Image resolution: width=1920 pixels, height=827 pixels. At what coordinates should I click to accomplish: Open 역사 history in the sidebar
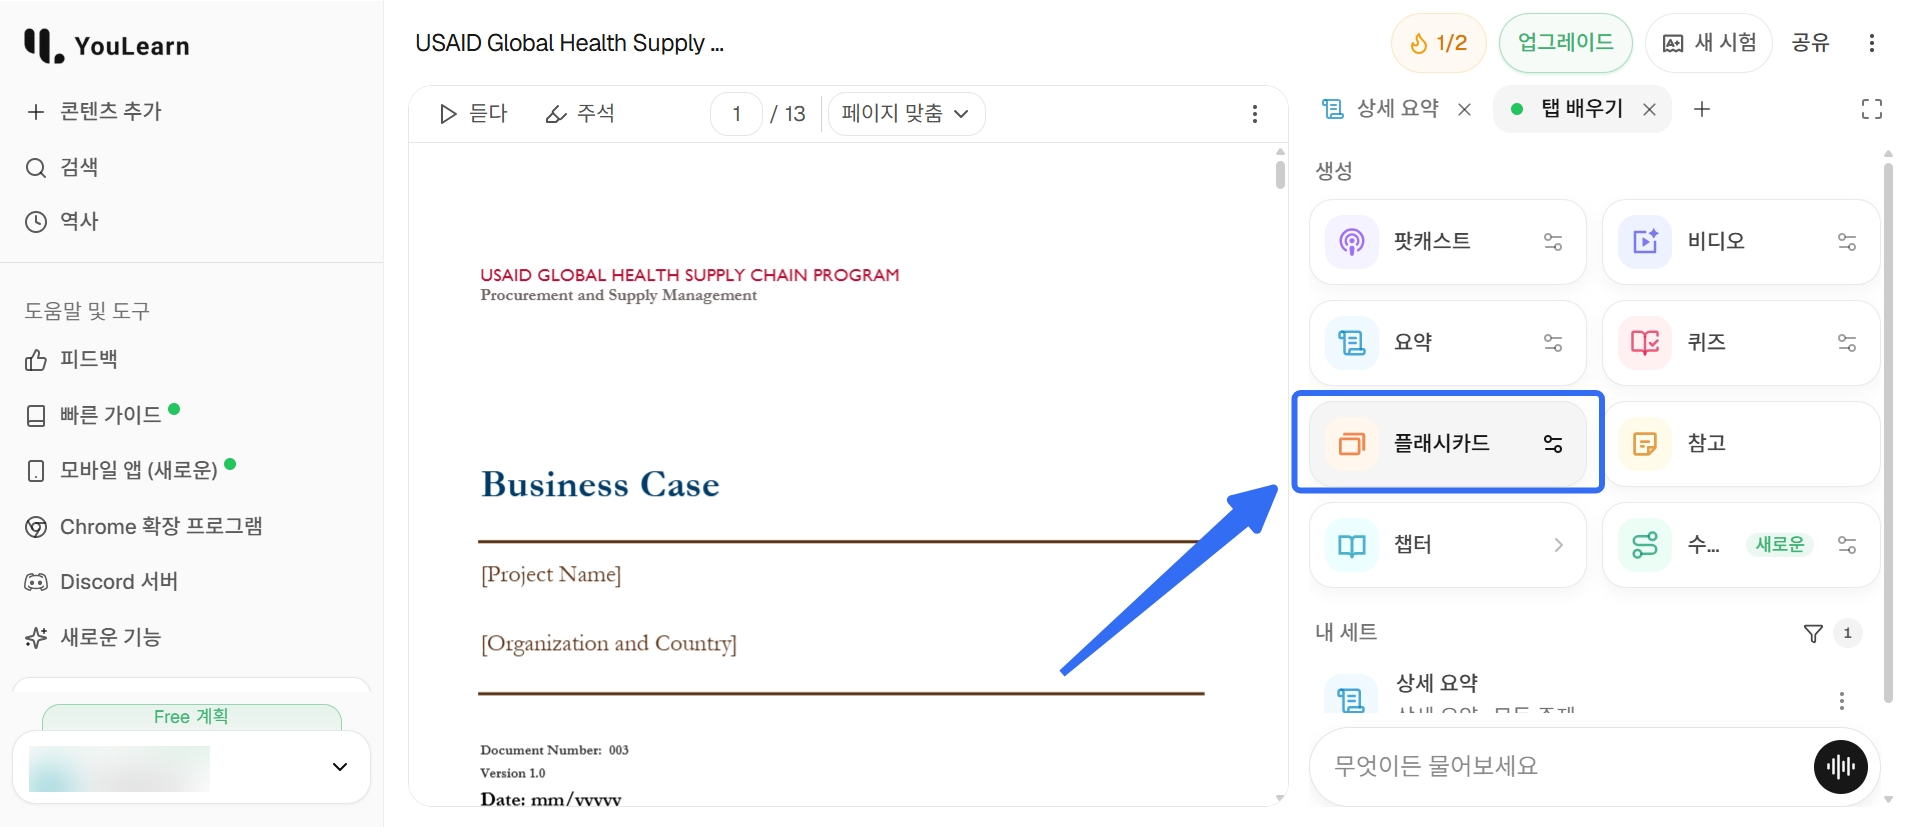[61, 221]
